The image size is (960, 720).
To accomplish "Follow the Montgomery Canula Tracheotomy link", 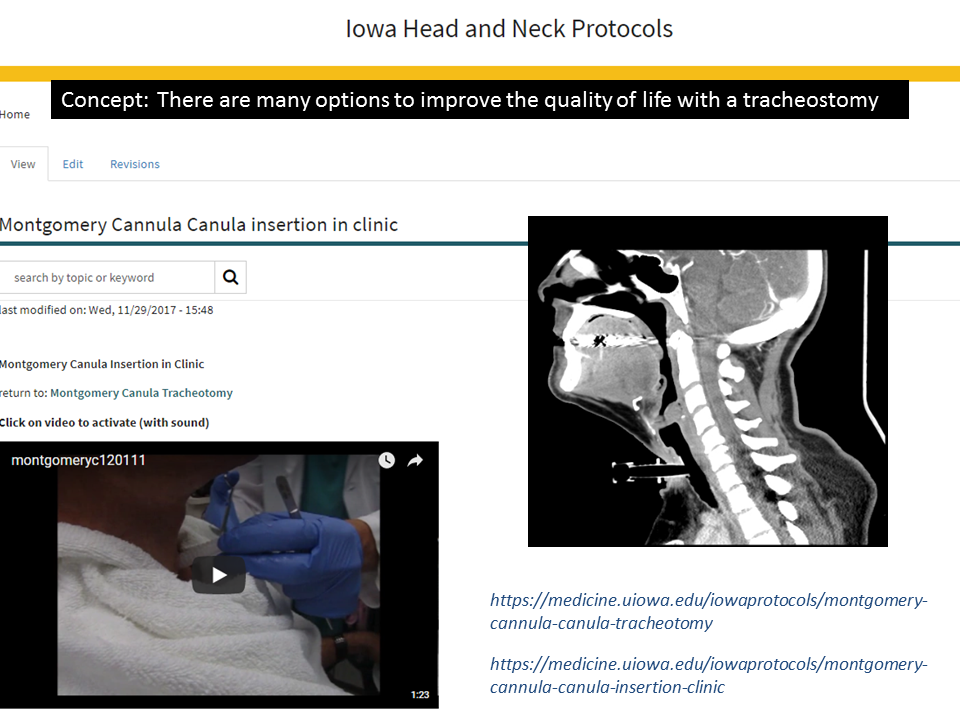I will pos(141,393).
